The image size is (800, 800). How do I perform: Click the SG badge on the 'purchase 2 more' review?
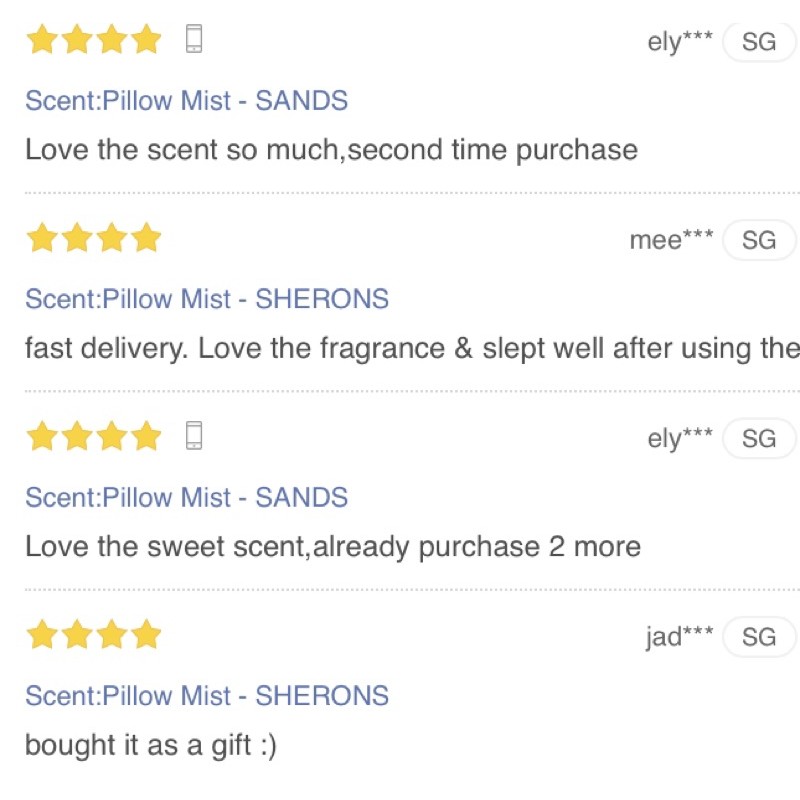click(759, 439)
